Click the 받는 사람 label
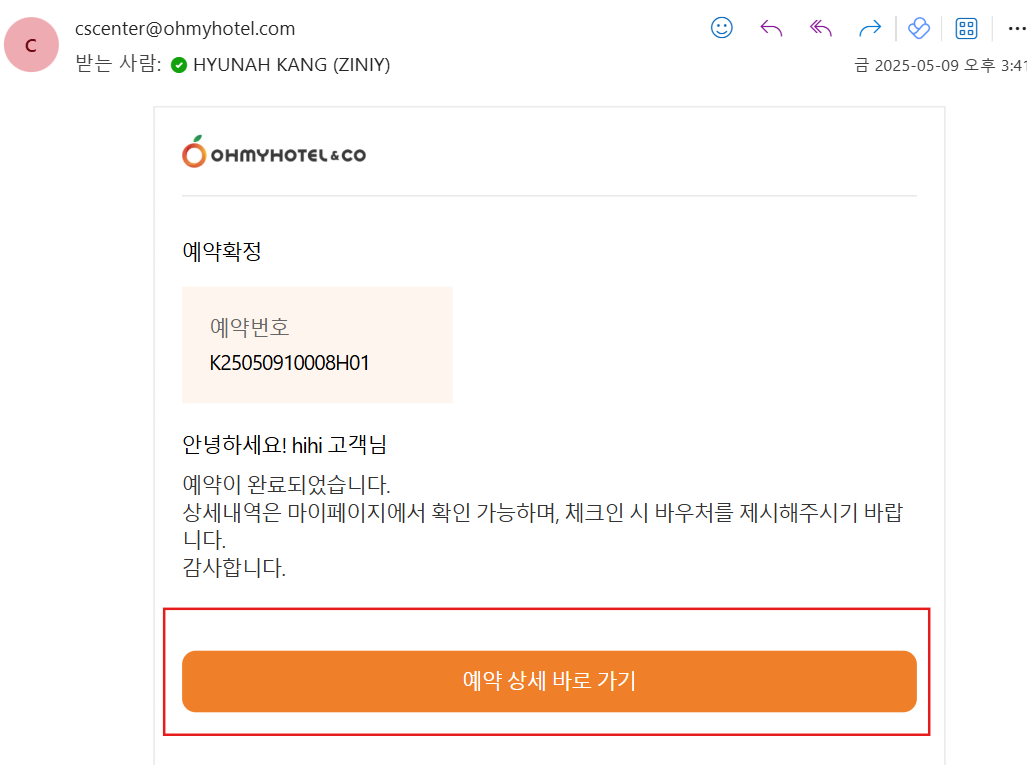Image resolution: width=1027 pixels, height=765 pixels. (x=117, y=65)
